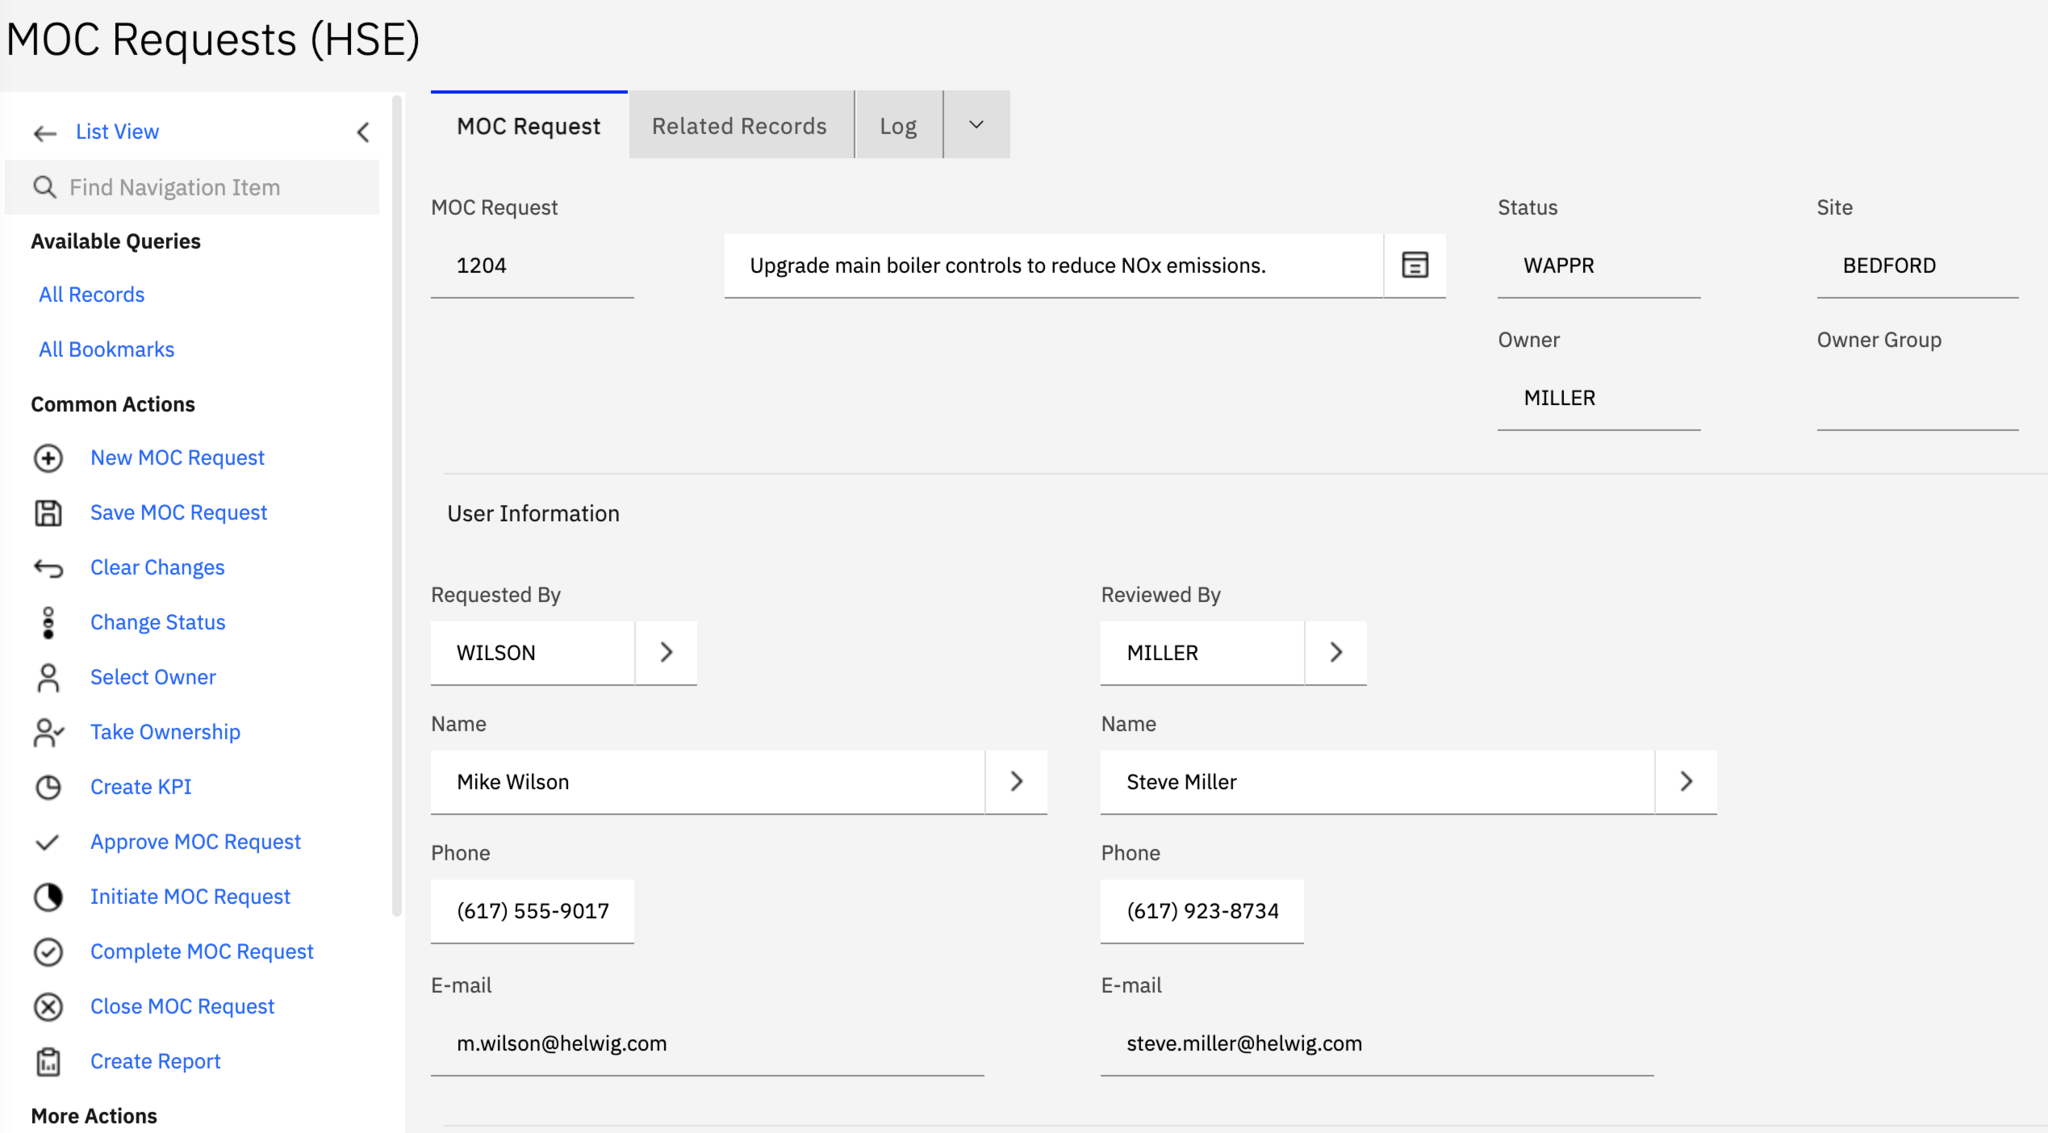Click the Complete MOC Request circle-check icon
This screenshot has height=1133, width=2048.
(48, 952)
